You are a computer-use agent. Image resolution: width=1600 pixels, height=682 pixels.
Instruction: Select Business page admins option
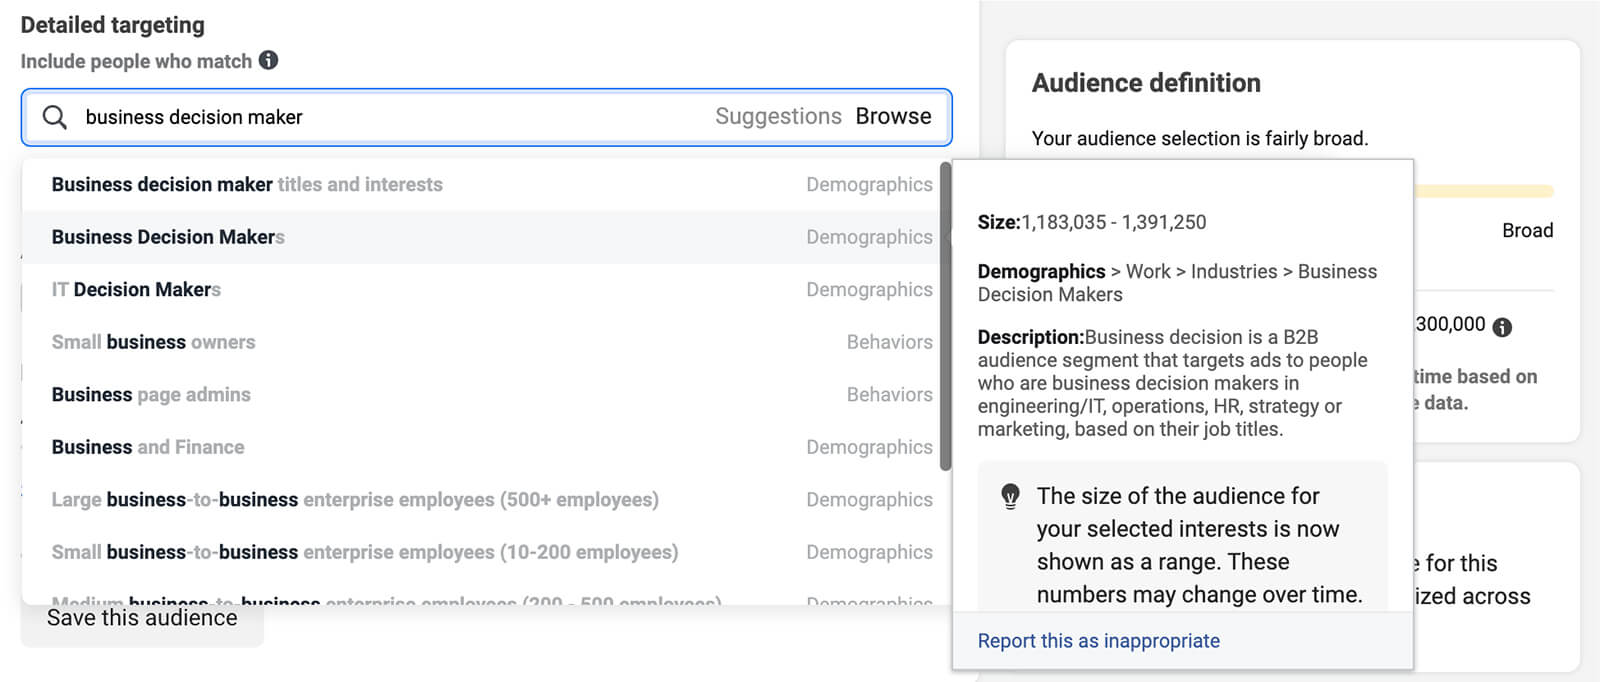click(x=151, y=395)
